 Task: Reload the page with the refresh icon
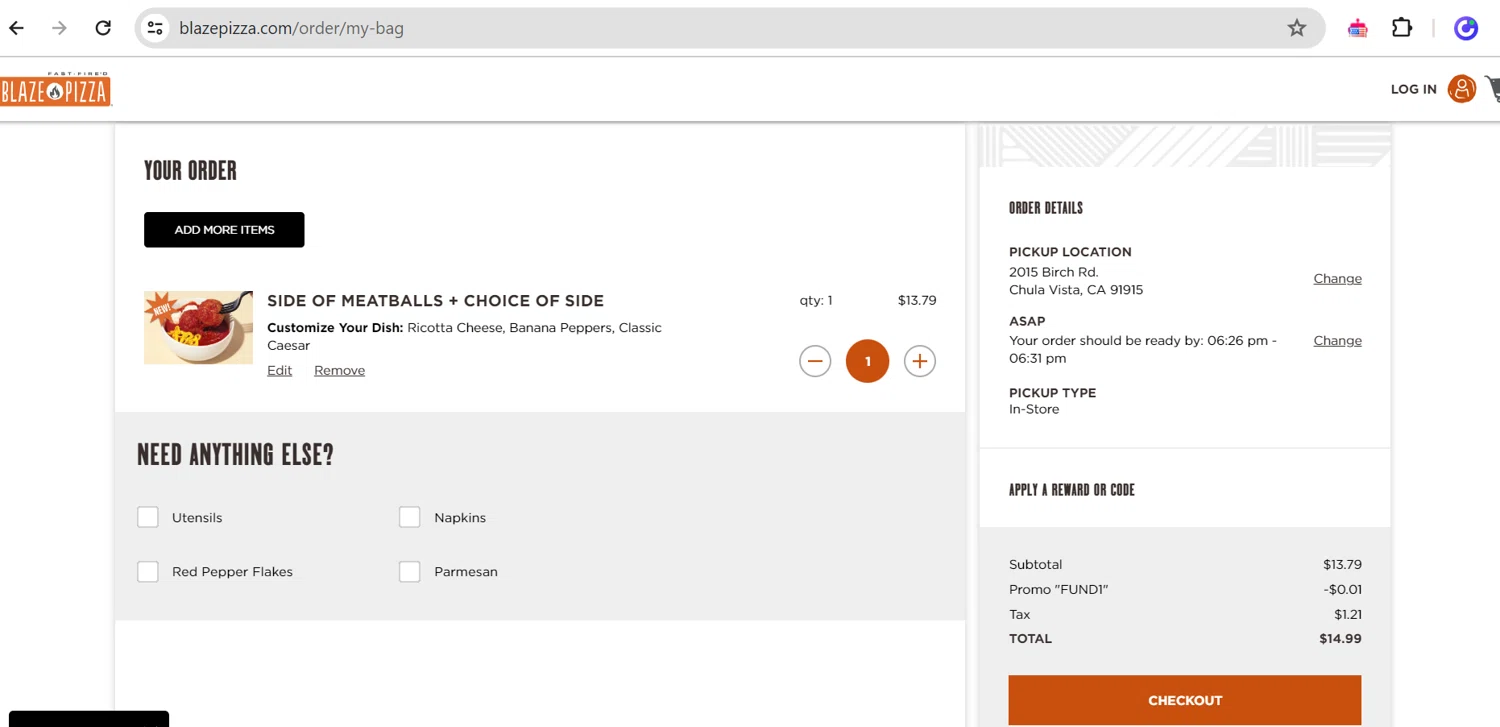click(x=103, y=28)
